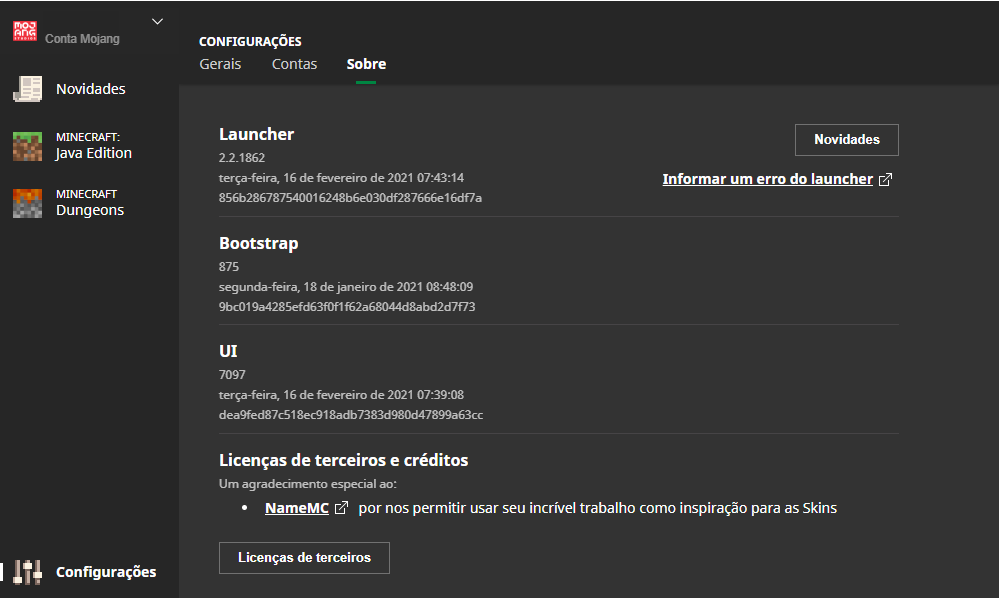Click the Configurações sliders icon
999x598 pixels.
pos(27,572)
